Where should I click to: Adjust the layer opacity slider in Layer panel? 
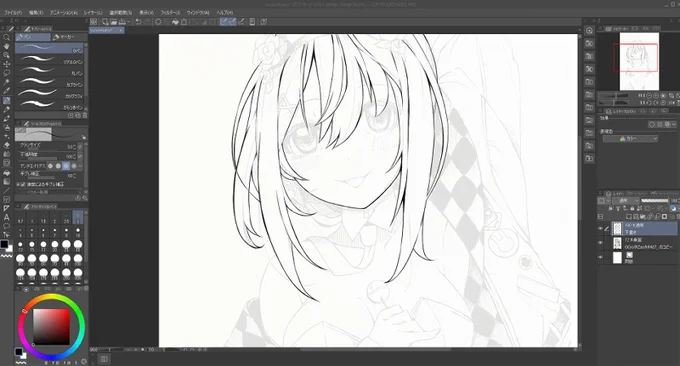654,201
